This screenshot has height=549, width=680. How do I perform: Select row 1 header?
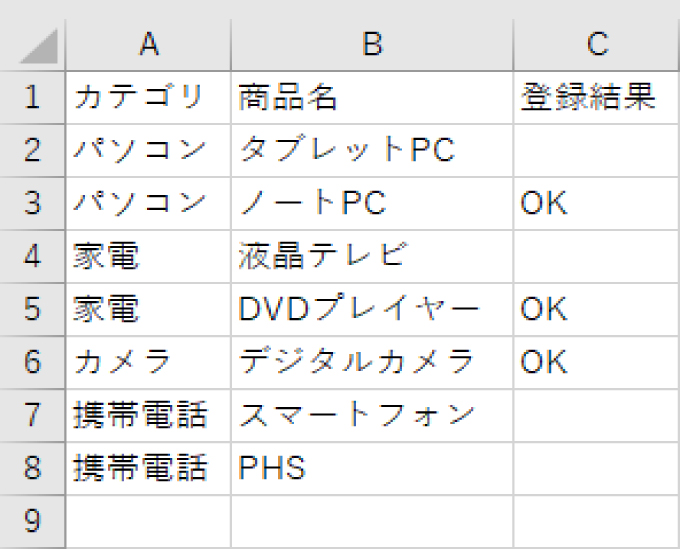tap(33, 98)
